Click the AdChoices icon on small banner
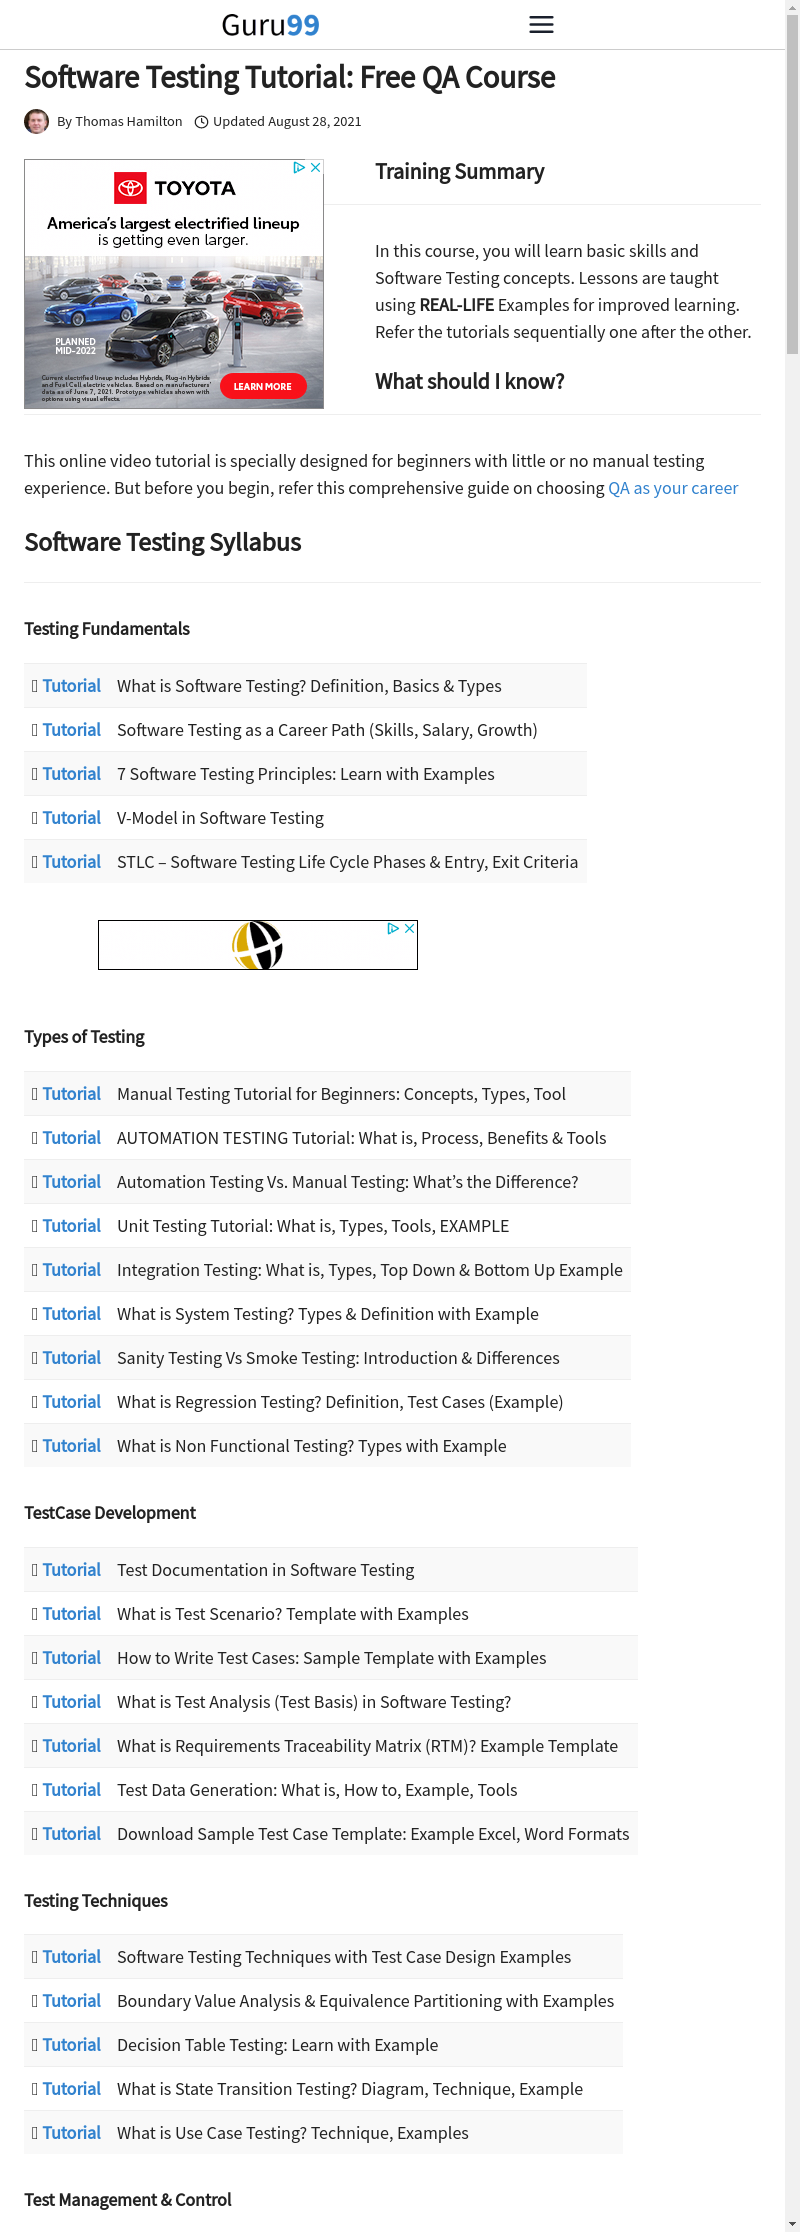 pos(393,929)
